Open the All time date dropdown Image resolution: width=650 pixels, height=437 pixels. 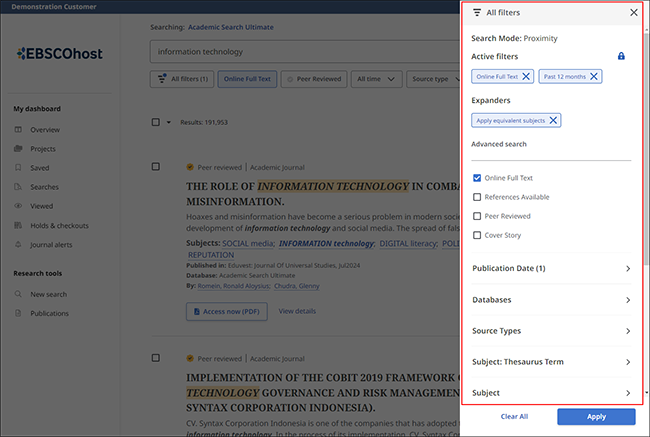[376, 79]
